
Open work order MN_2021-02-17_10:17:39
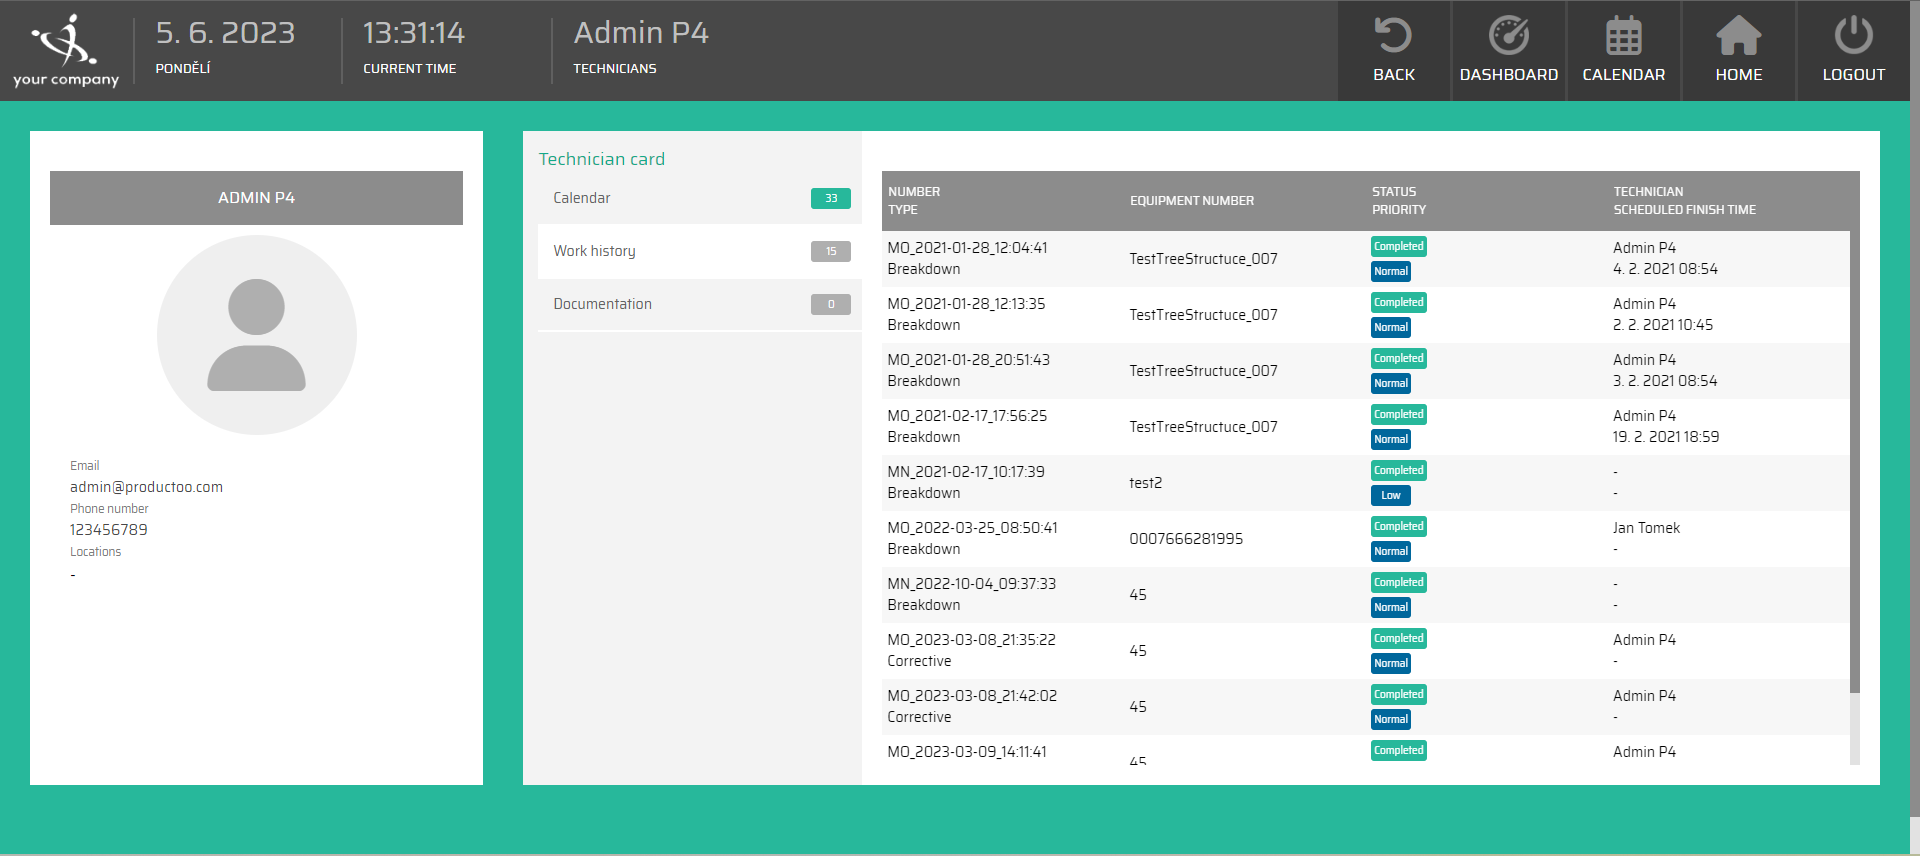pos(965,472)
